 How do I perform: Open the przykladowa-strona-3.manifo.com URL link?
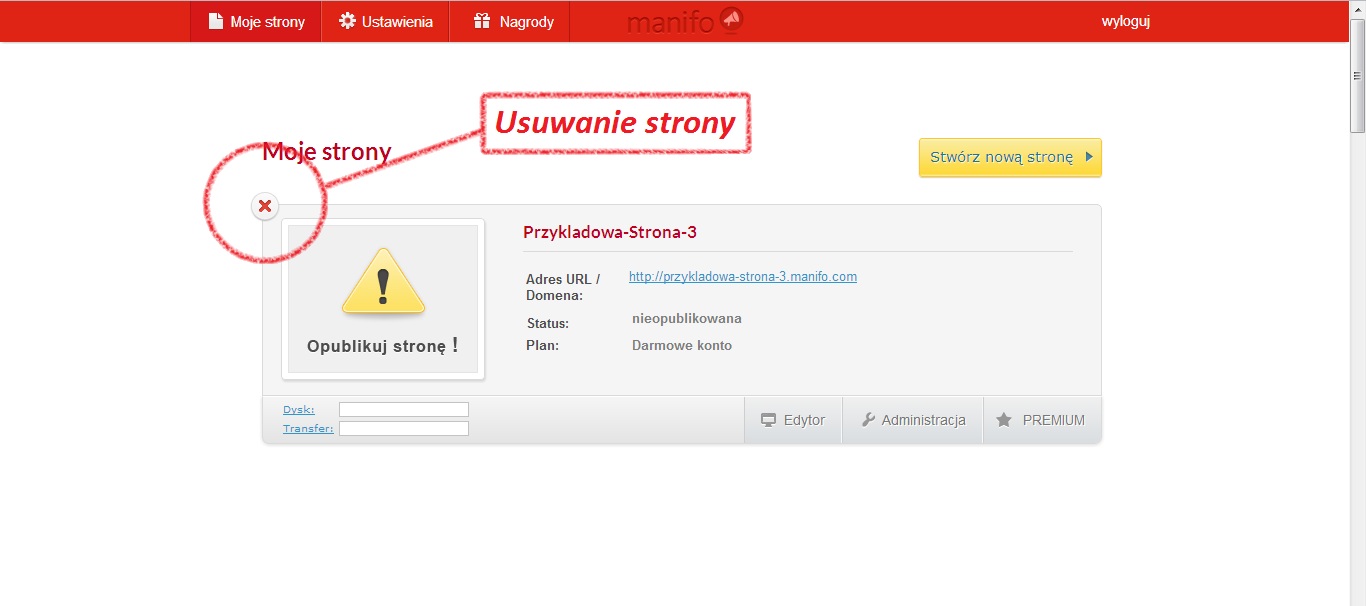coord(742,277)
